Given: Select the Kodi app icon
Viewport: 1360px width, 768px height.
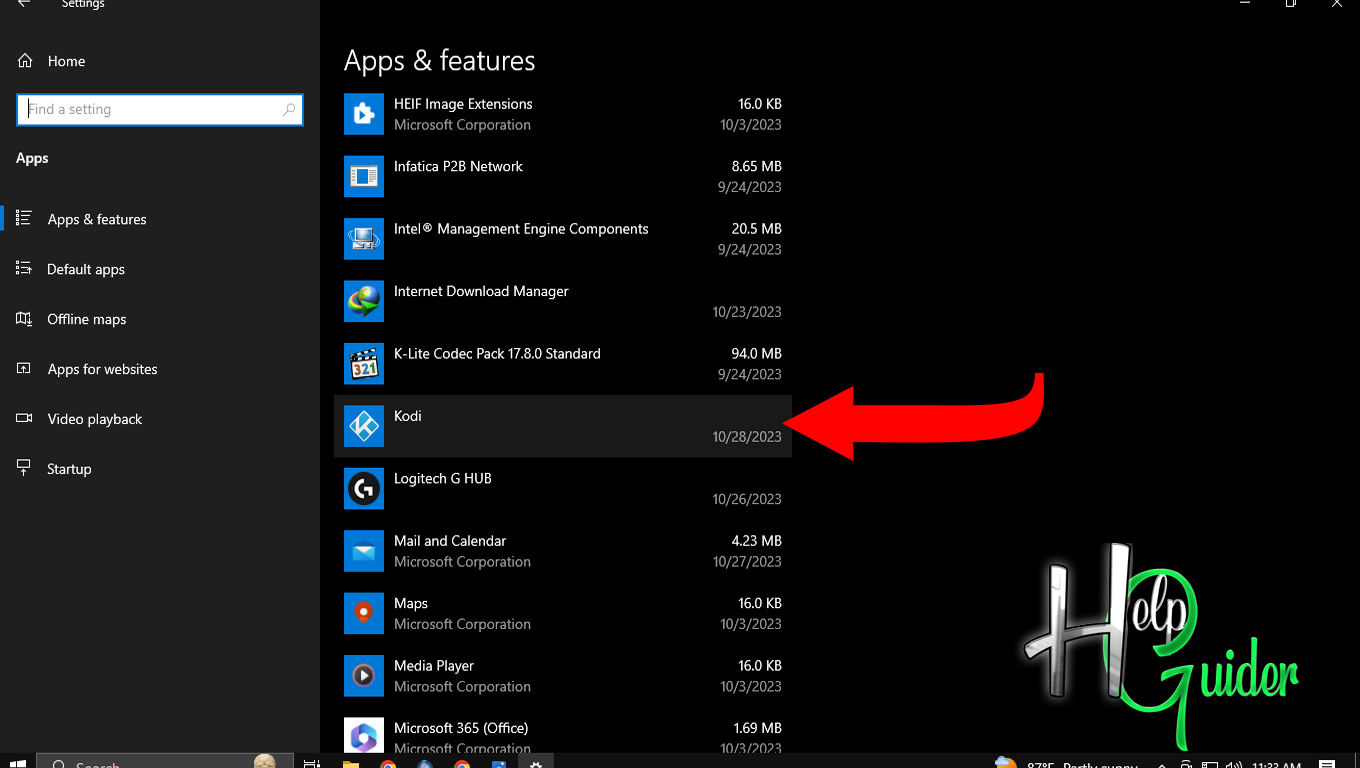Looking at the screenshot, I should [x=364, y=426].
